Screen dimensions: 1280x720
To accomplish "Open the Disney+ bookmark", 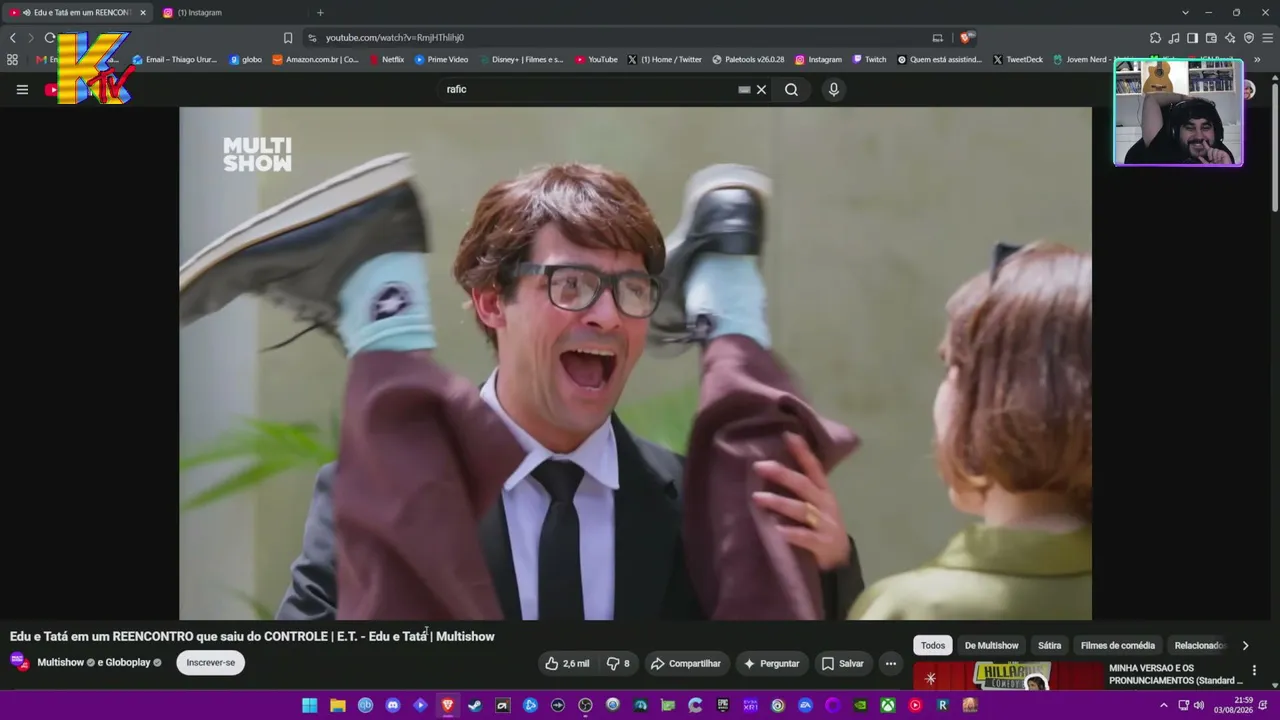I will tap(520, 59).
